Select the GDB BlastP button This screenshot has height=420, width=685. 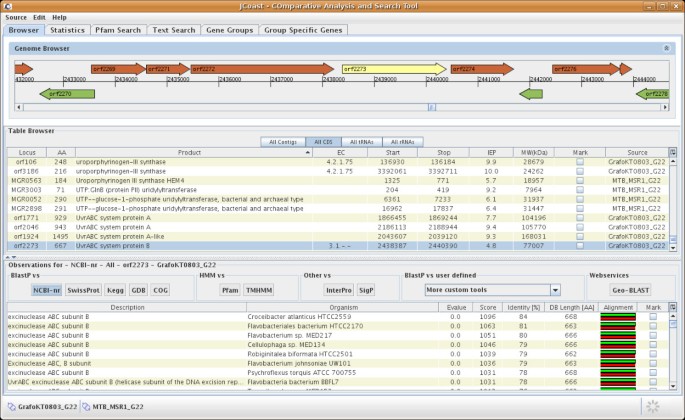coord(138,290)
